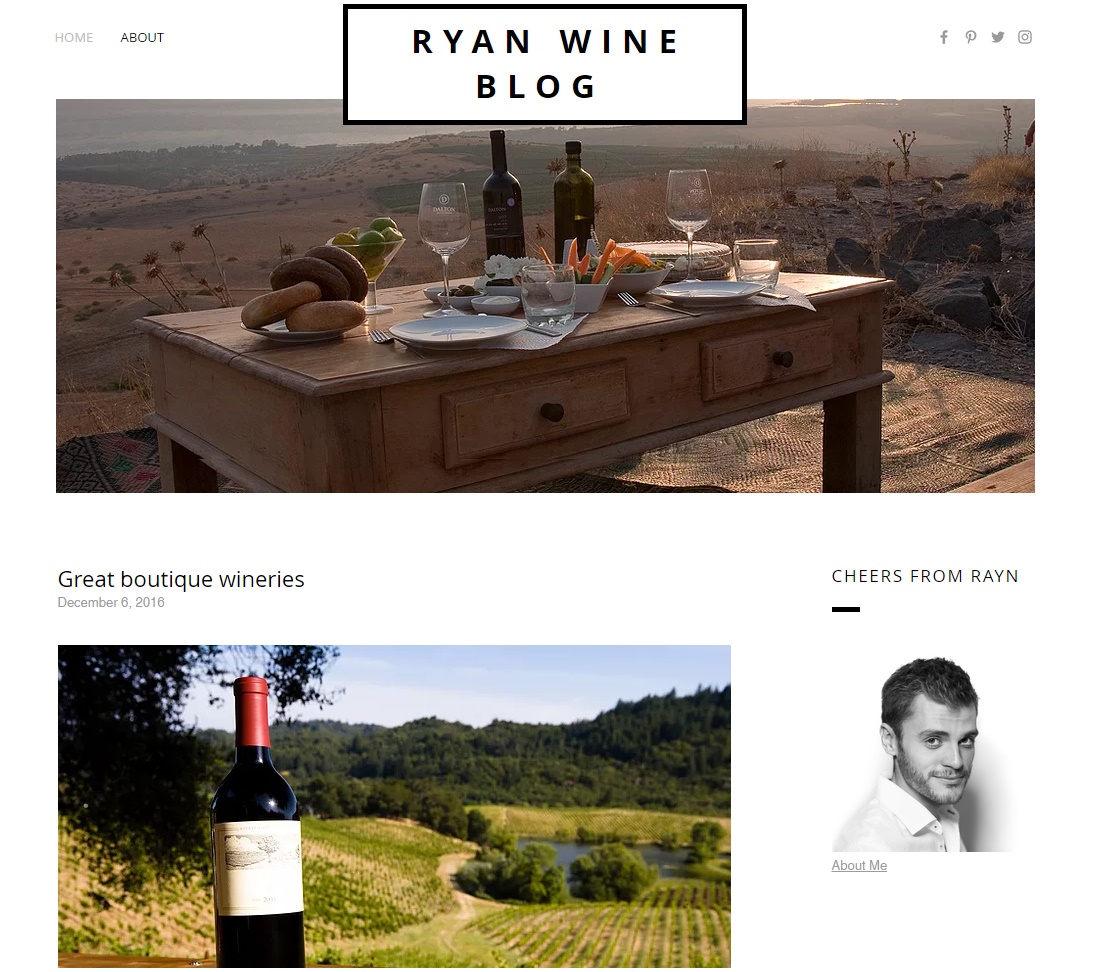Image resolution: width=1116 pixels, height=972 pixels.
Task: Select the picnic table hero banner image
Action: [545, 296]
